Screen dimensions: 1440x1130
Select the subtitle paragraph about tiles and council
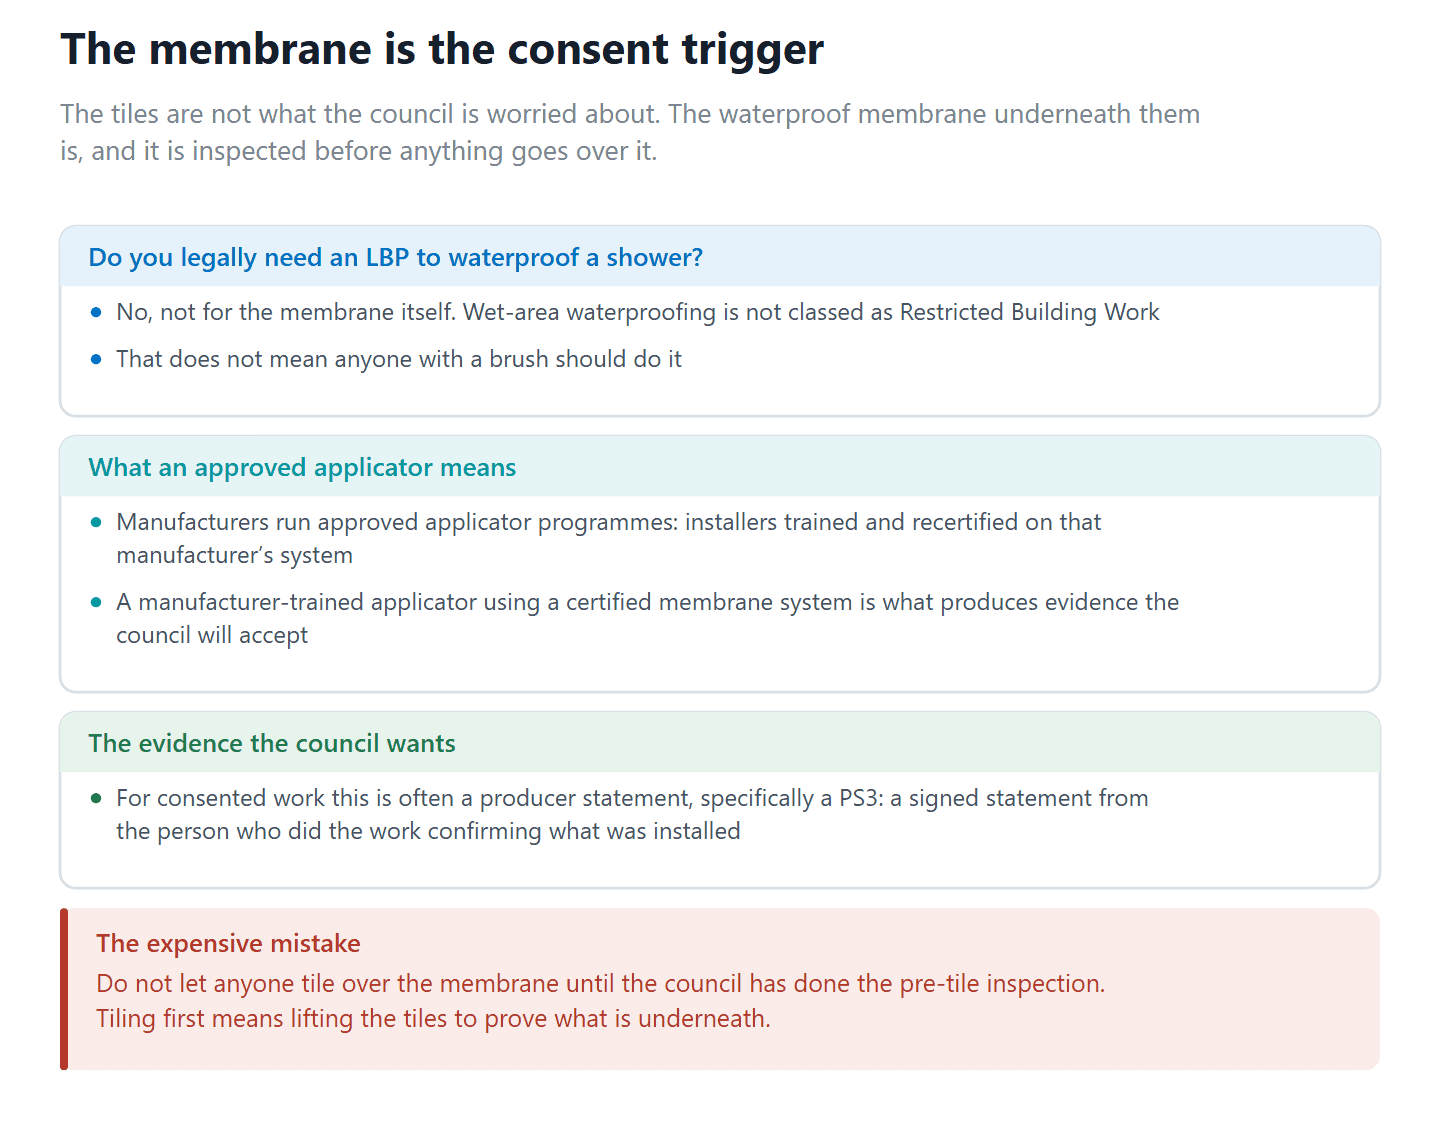click(630, 132)
